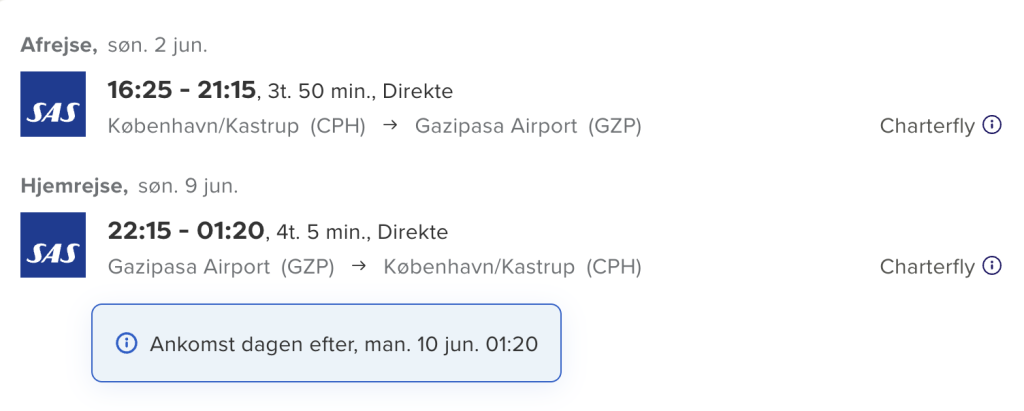
Task: Click the 22:15 - 01:20 return time
Action: click(185, 232)
